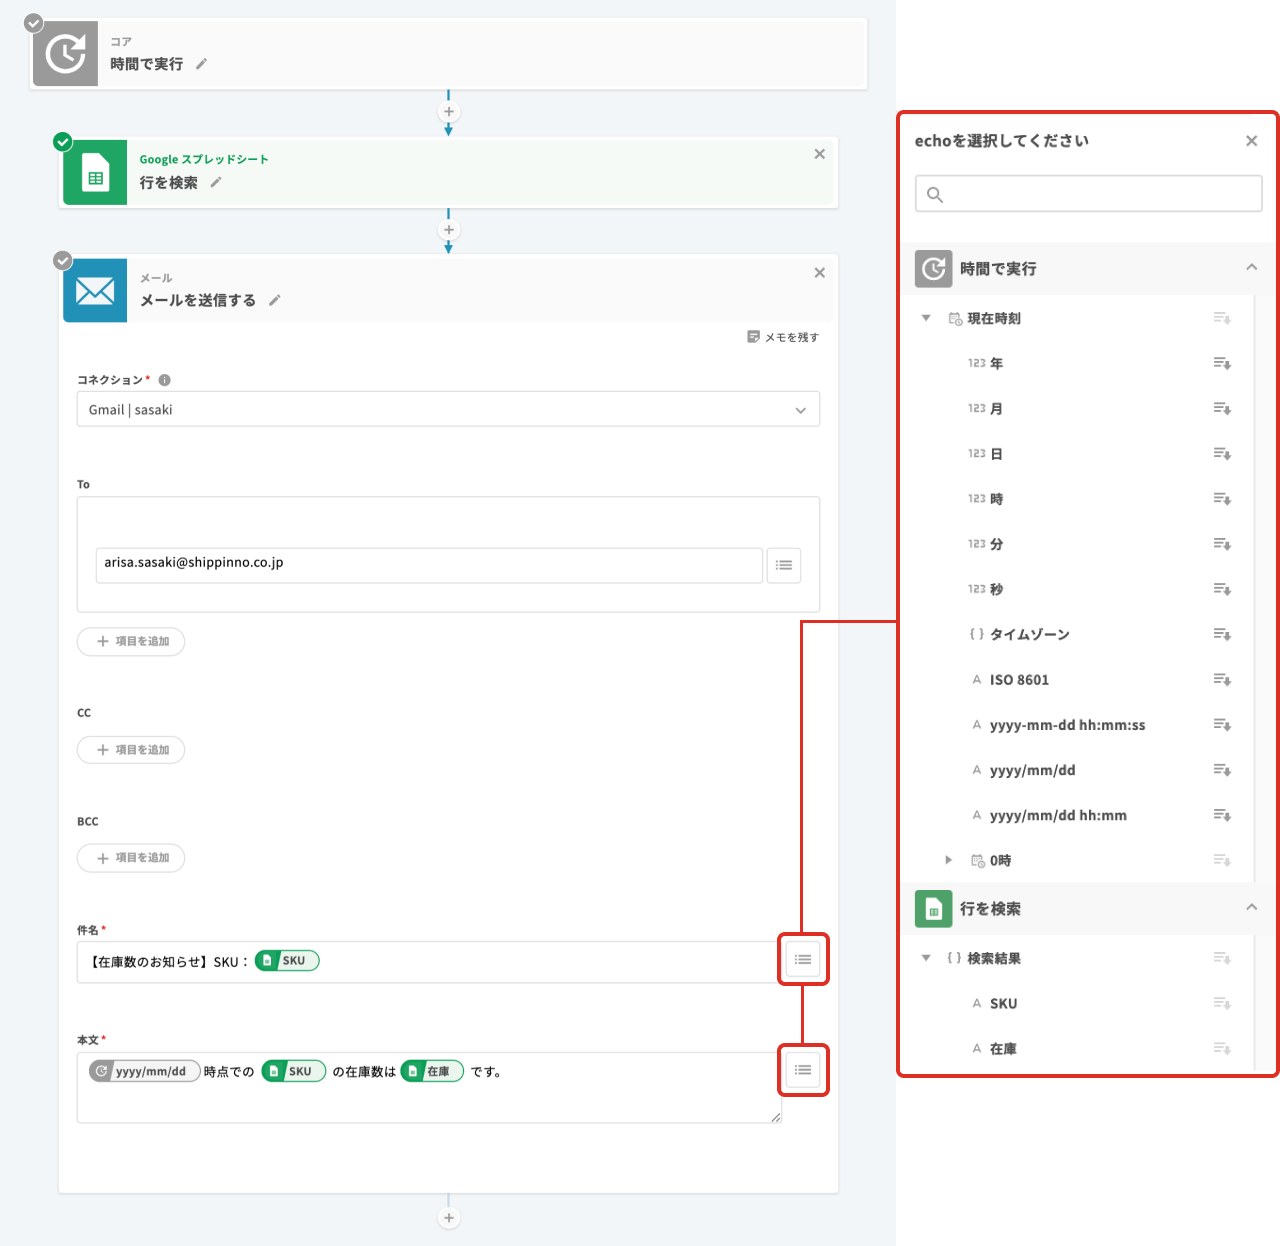Click the rename pencil next to メールを送信する
The width and height of the screenshot is (1280, 1246).
[x=275, y=300]
